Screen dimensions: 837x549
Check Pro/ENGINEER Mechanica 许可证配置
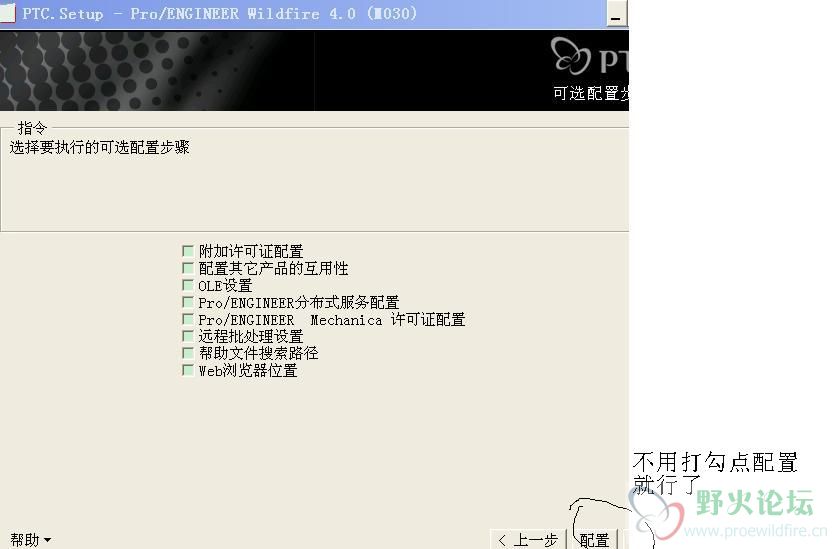pos(188,319)
